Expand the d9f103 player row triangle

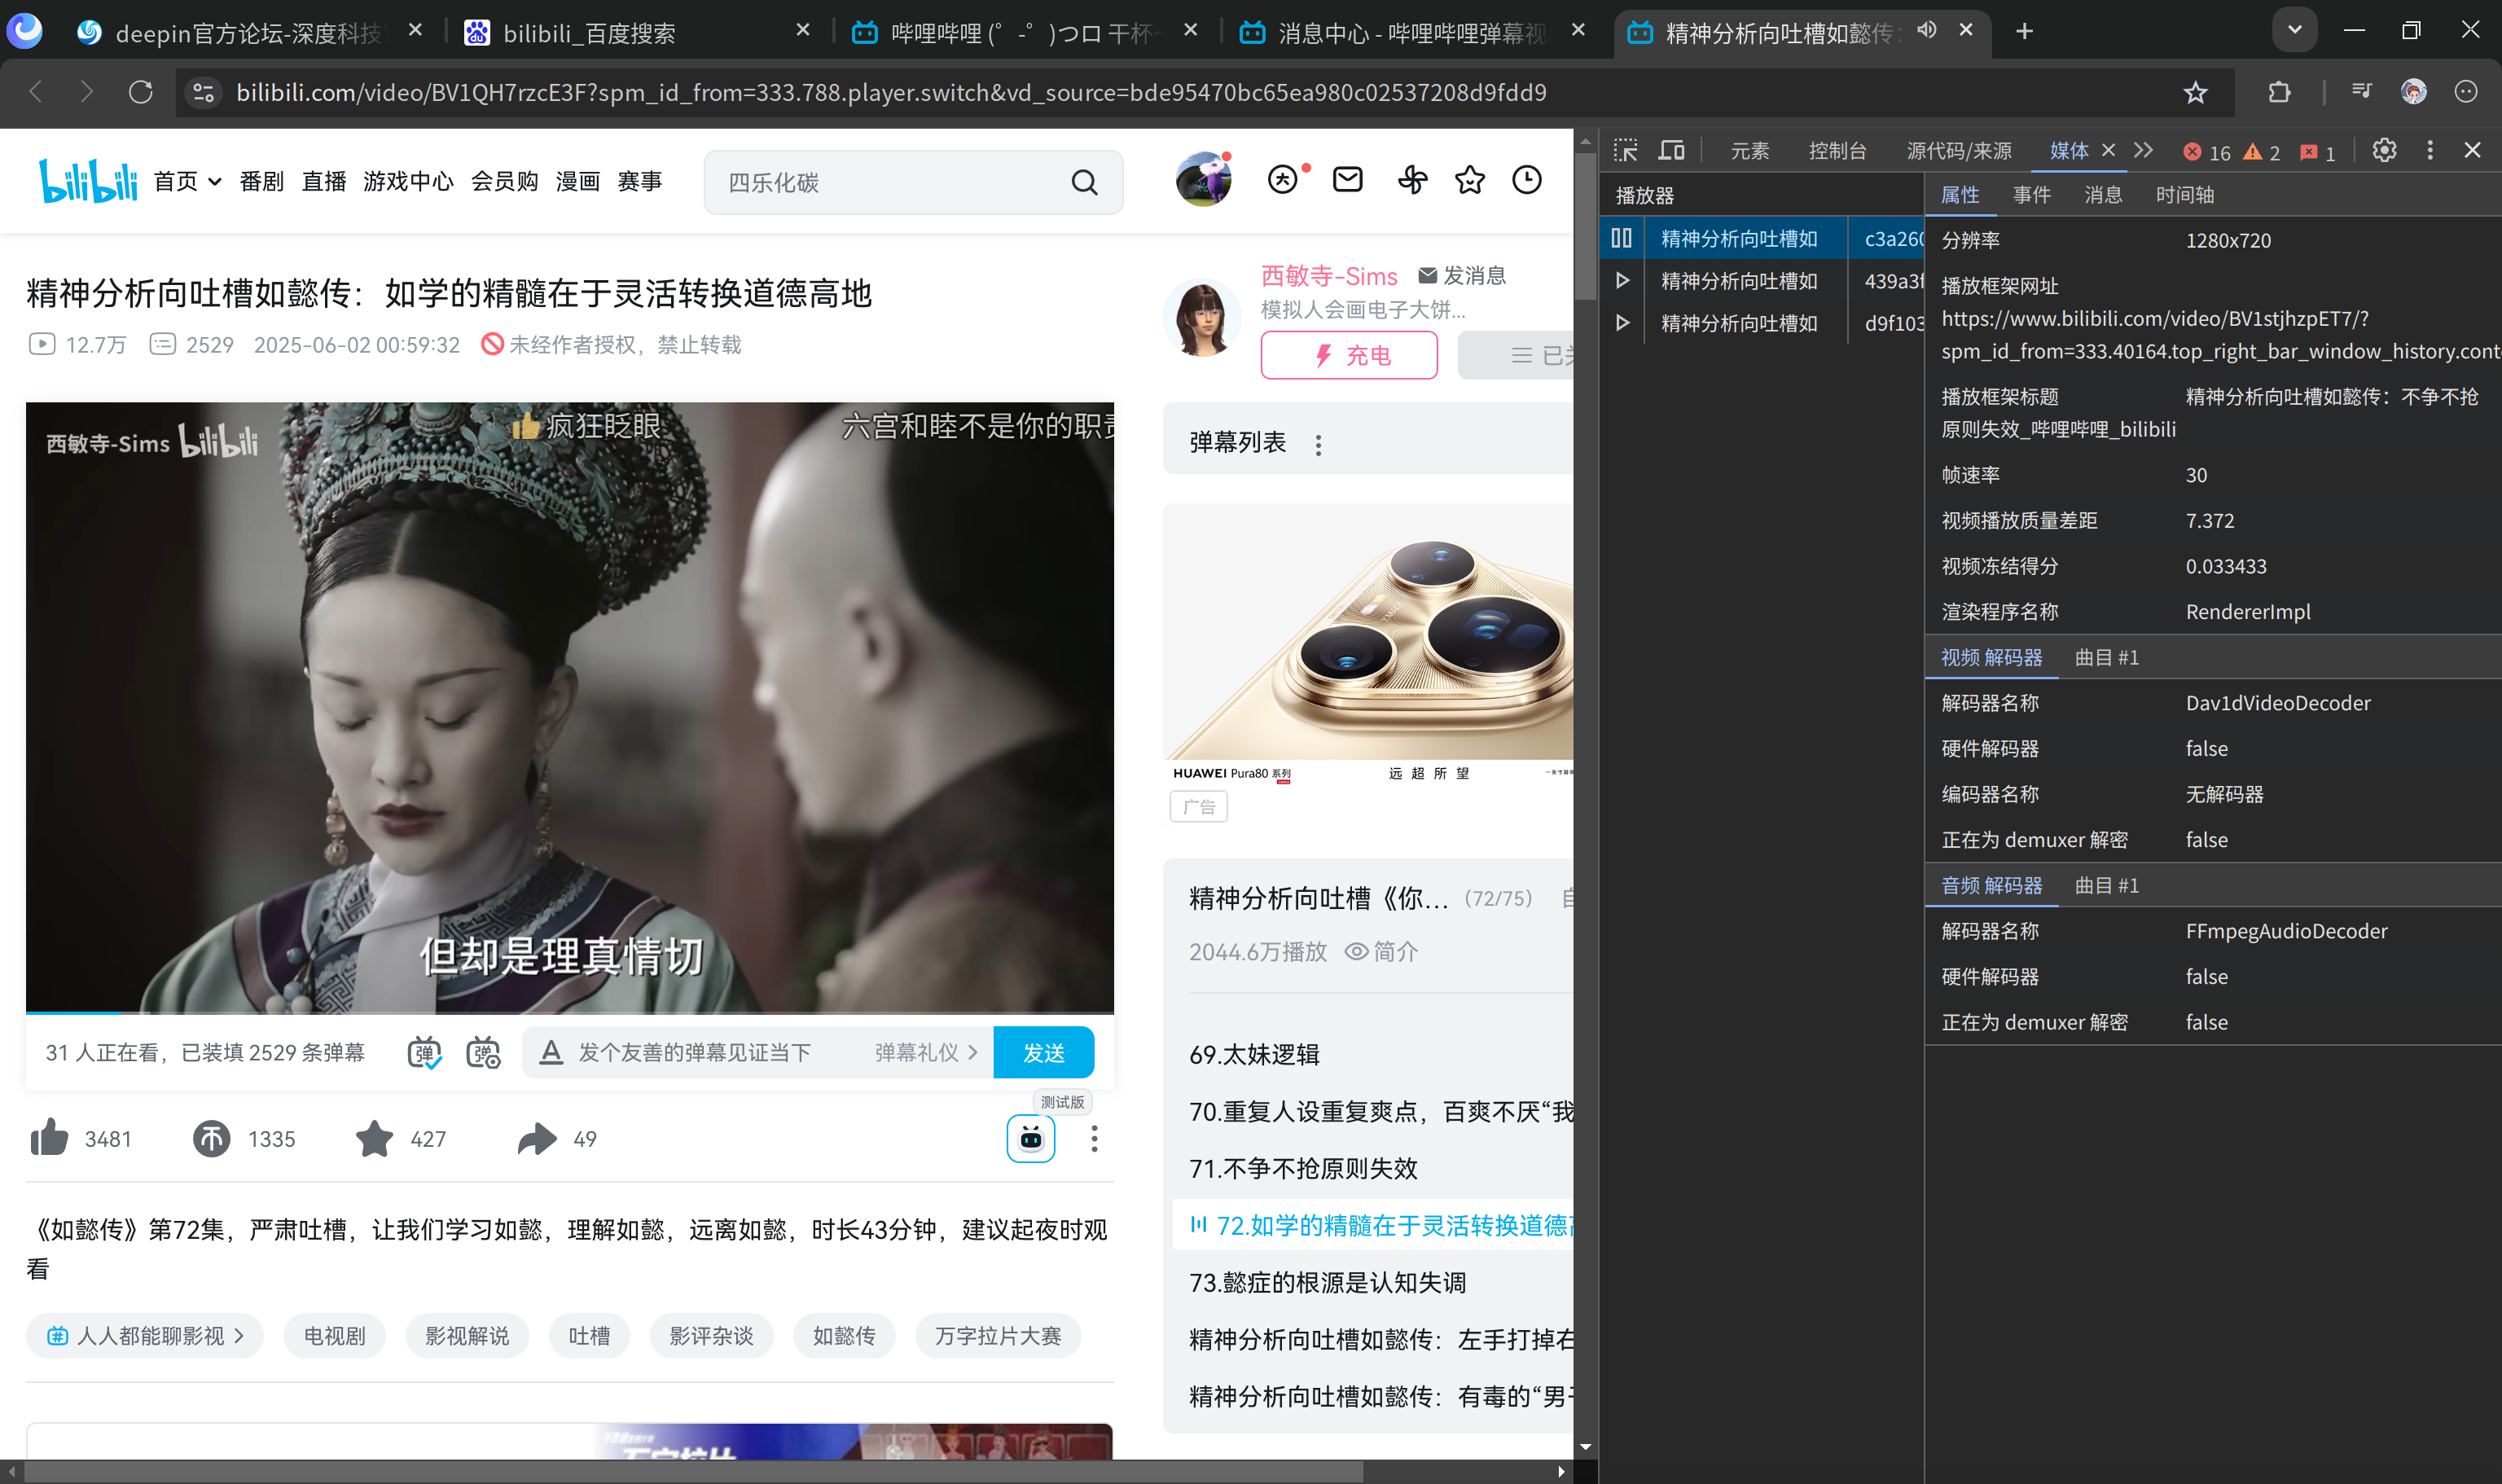1622,323
